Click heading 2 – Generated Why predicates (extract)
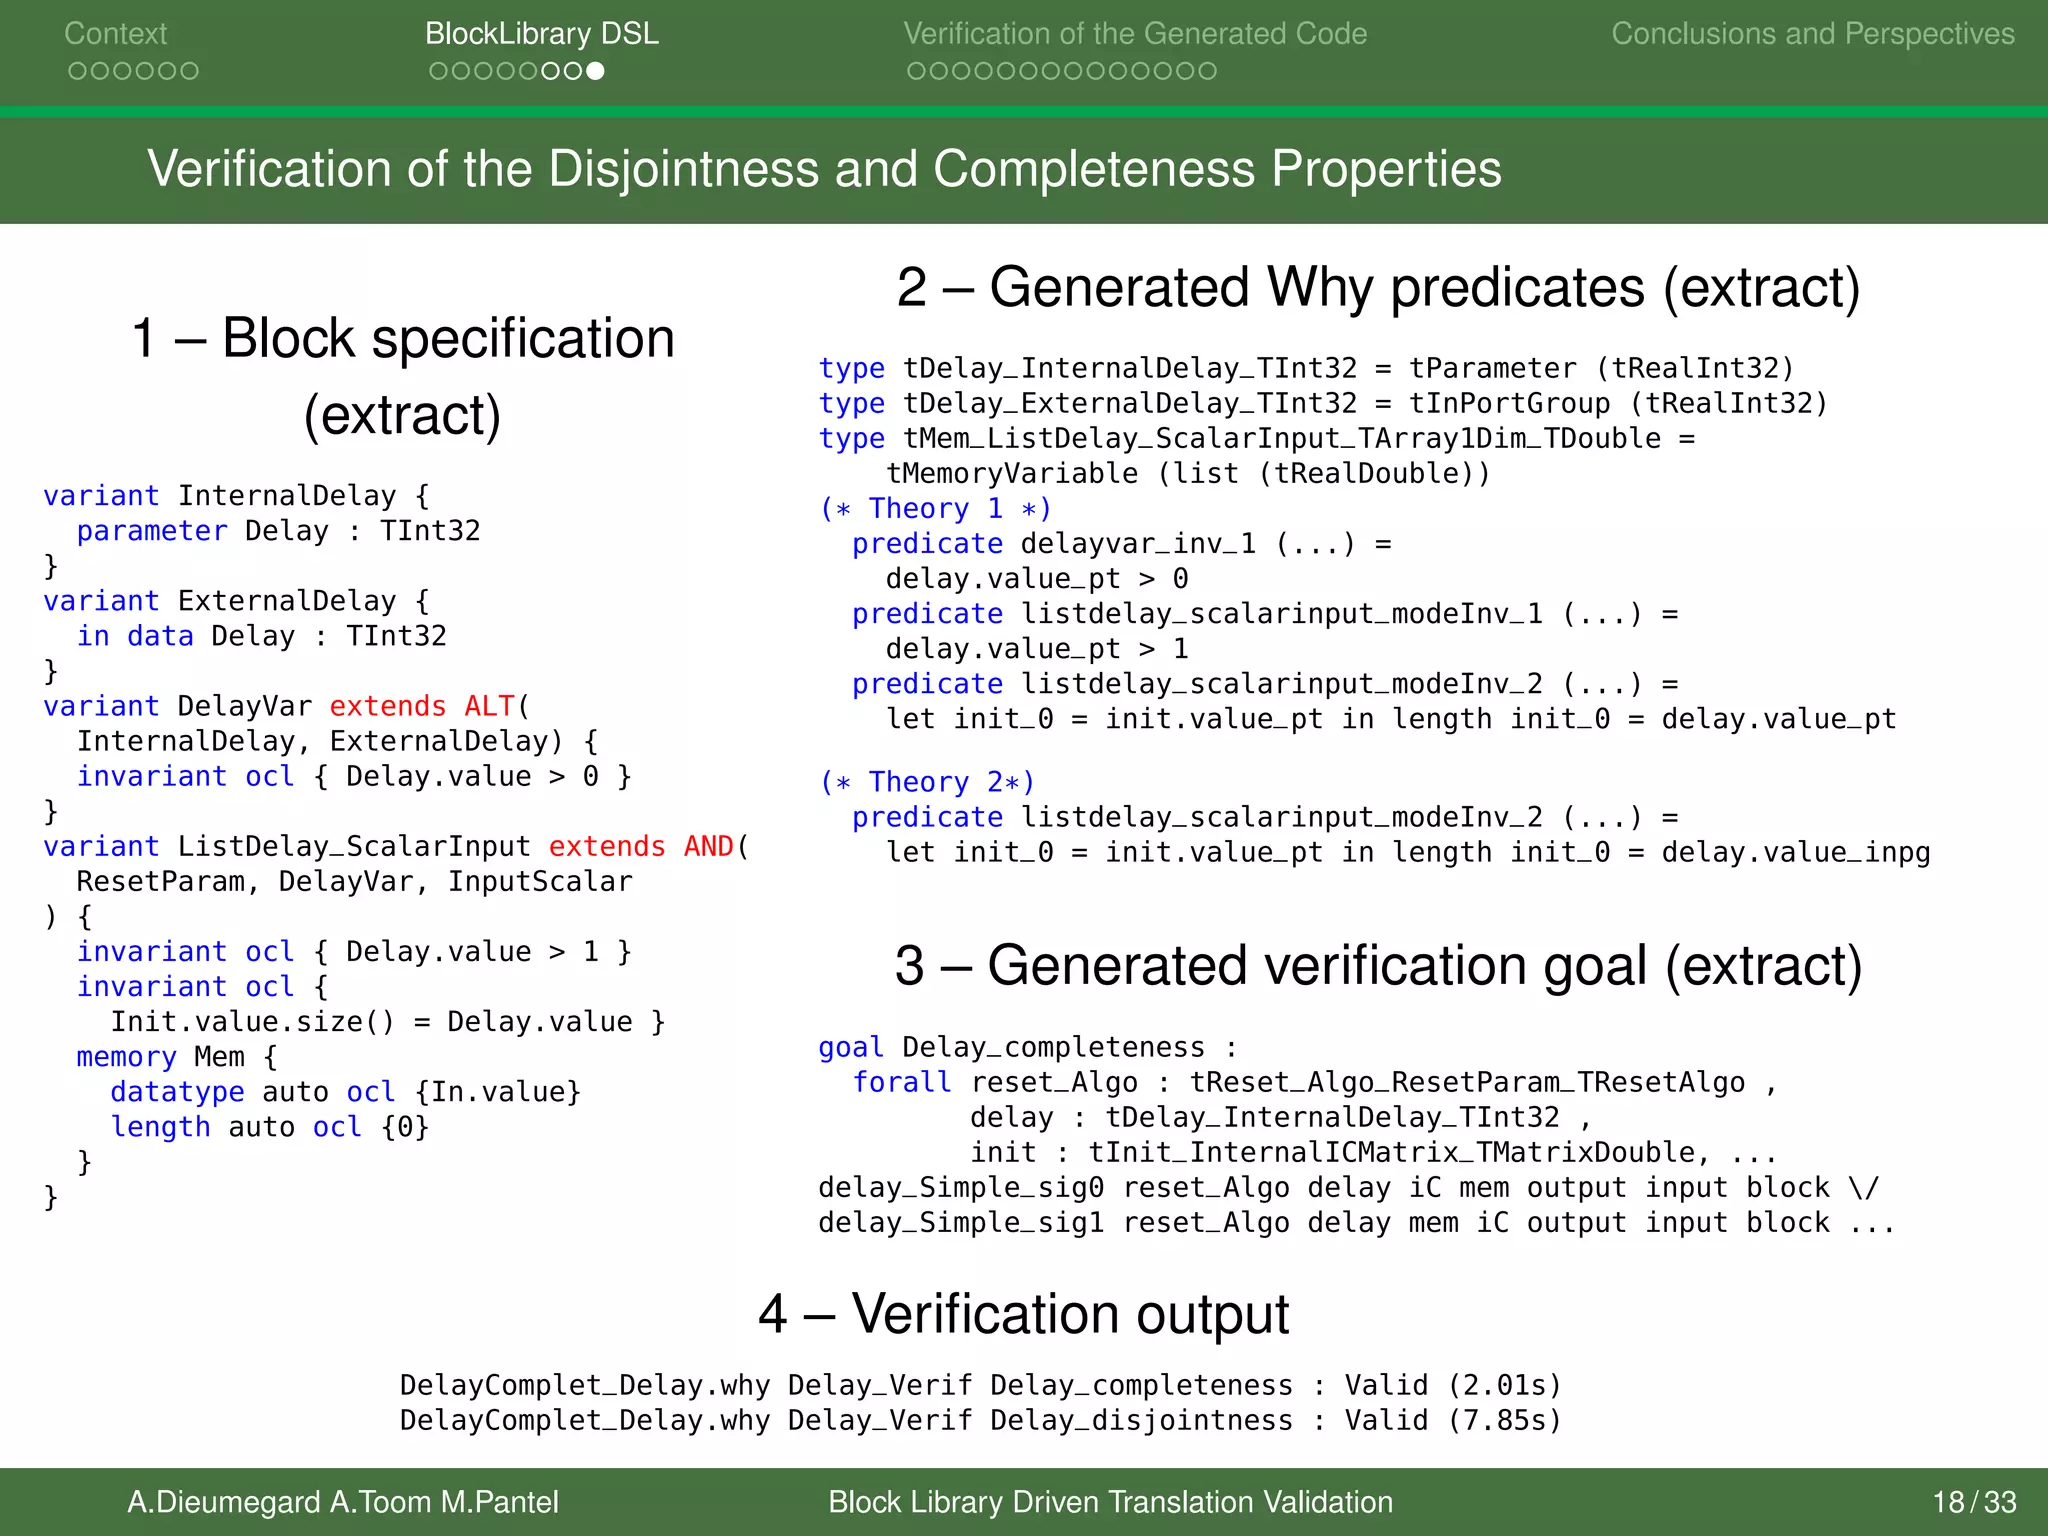Image resolution: width=2048 pixels, height=1536 pixels. [x=1378, y=288]
